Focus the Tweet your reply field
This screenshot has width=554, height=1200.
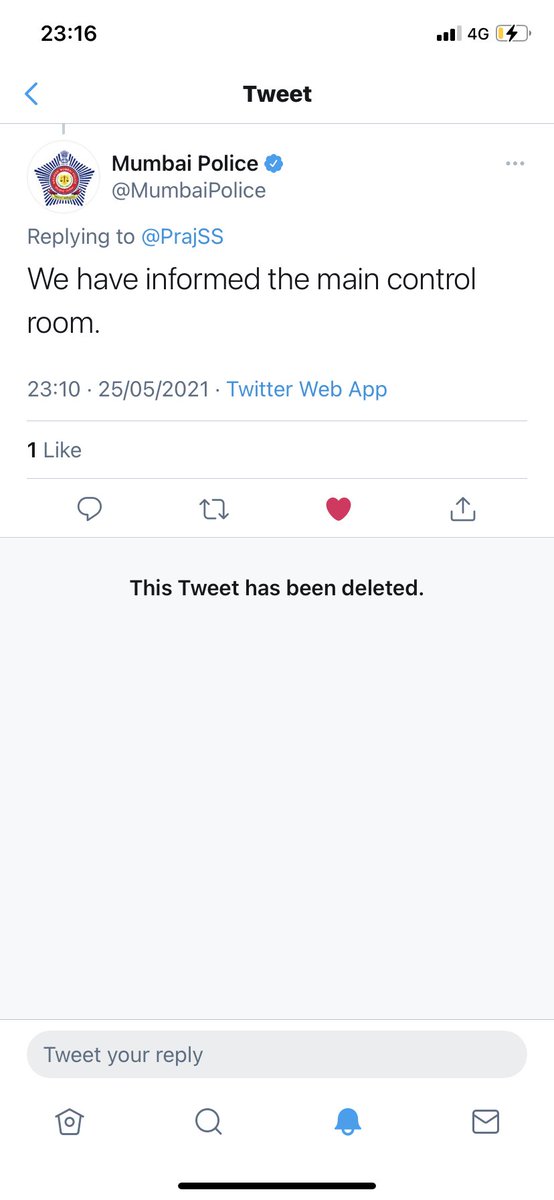pyautogui.click(x=277, y=1054)
